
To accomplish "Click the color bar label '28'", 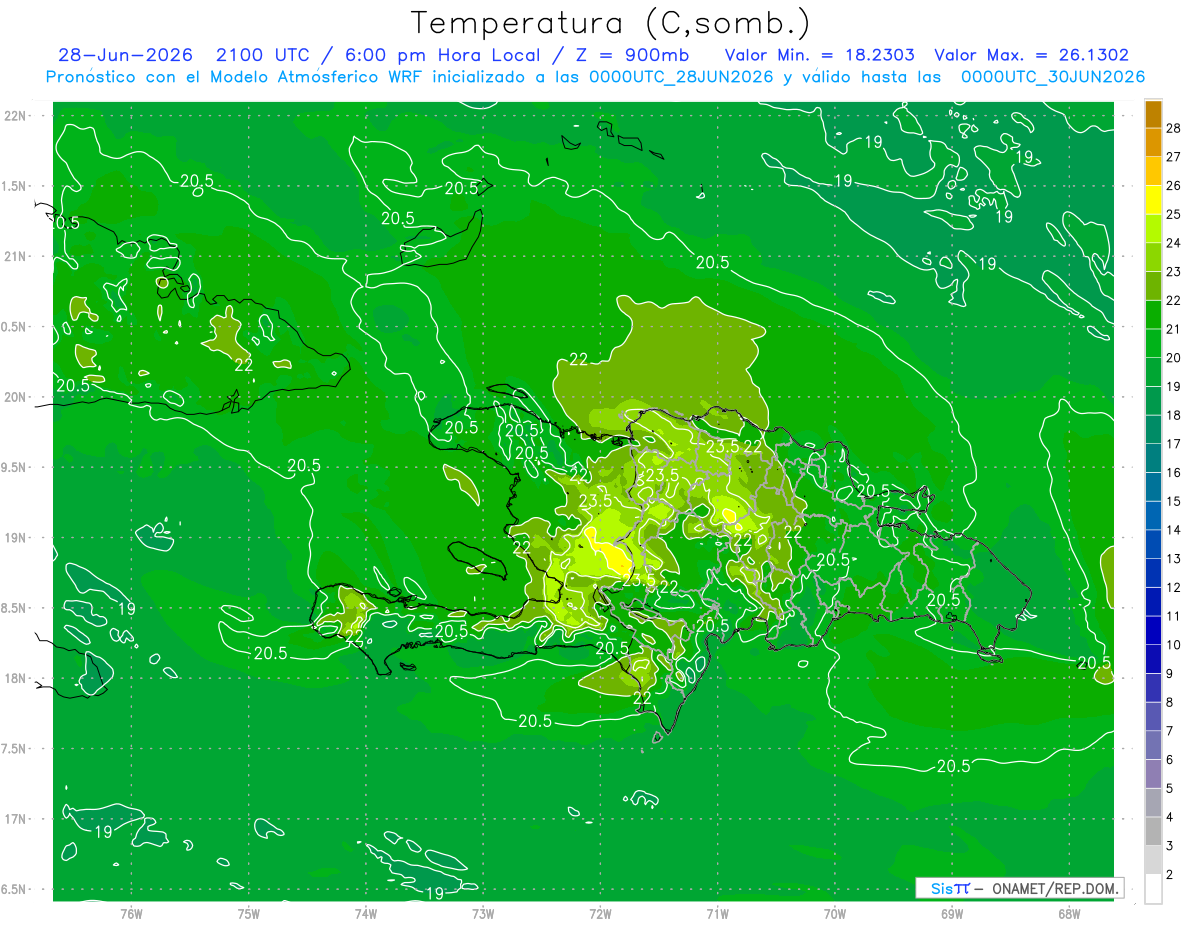I will [x=1173, y=128].
